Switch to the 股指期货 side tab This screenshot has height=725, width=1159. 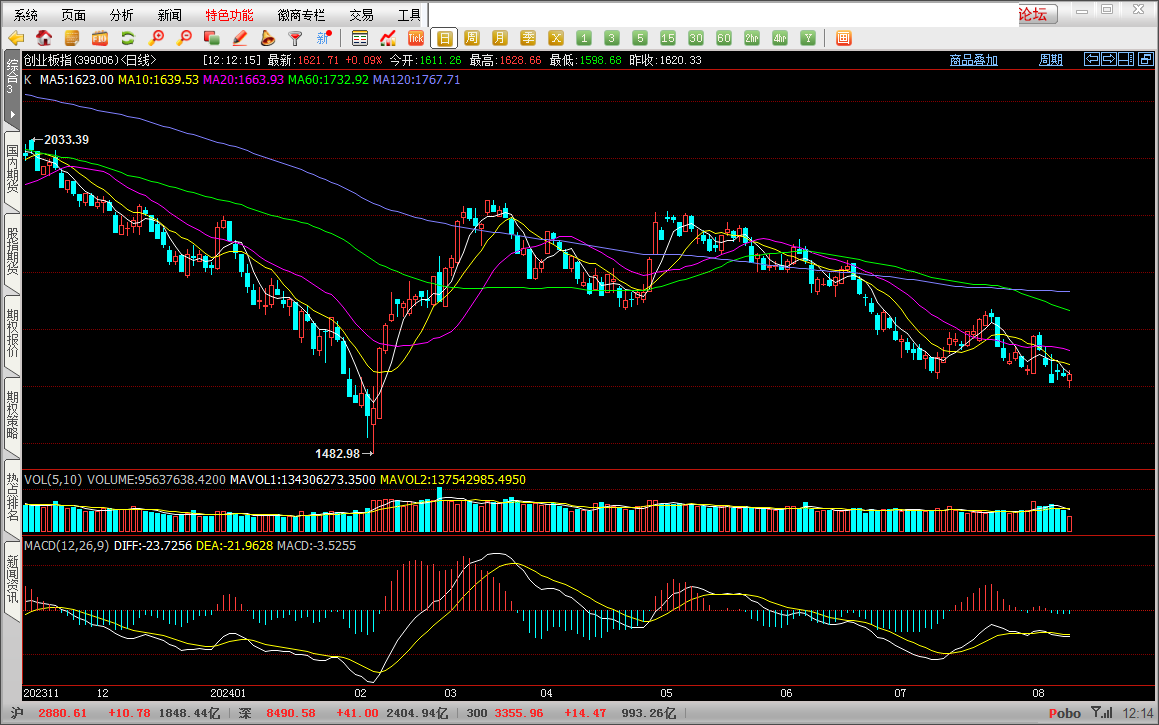pyautogui.click(x=12, y=251)
